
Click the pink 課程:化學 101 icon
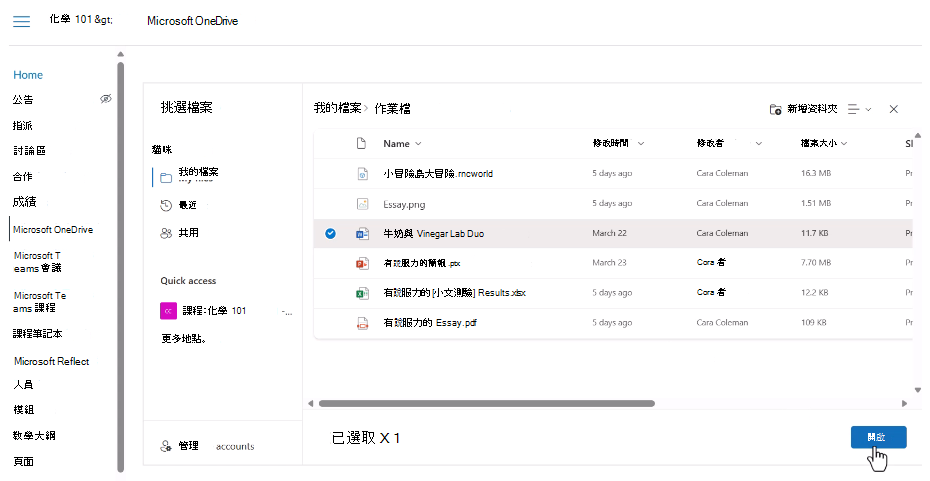point(168,311)
